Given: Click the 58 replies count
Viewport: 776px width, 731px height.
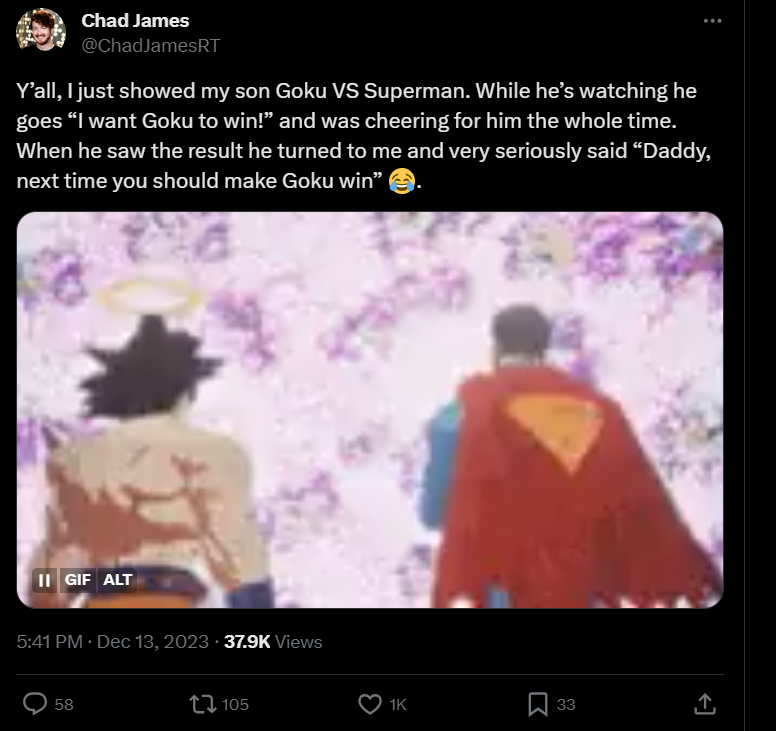Looking at the screenshot, I should (x=64, y=704).
